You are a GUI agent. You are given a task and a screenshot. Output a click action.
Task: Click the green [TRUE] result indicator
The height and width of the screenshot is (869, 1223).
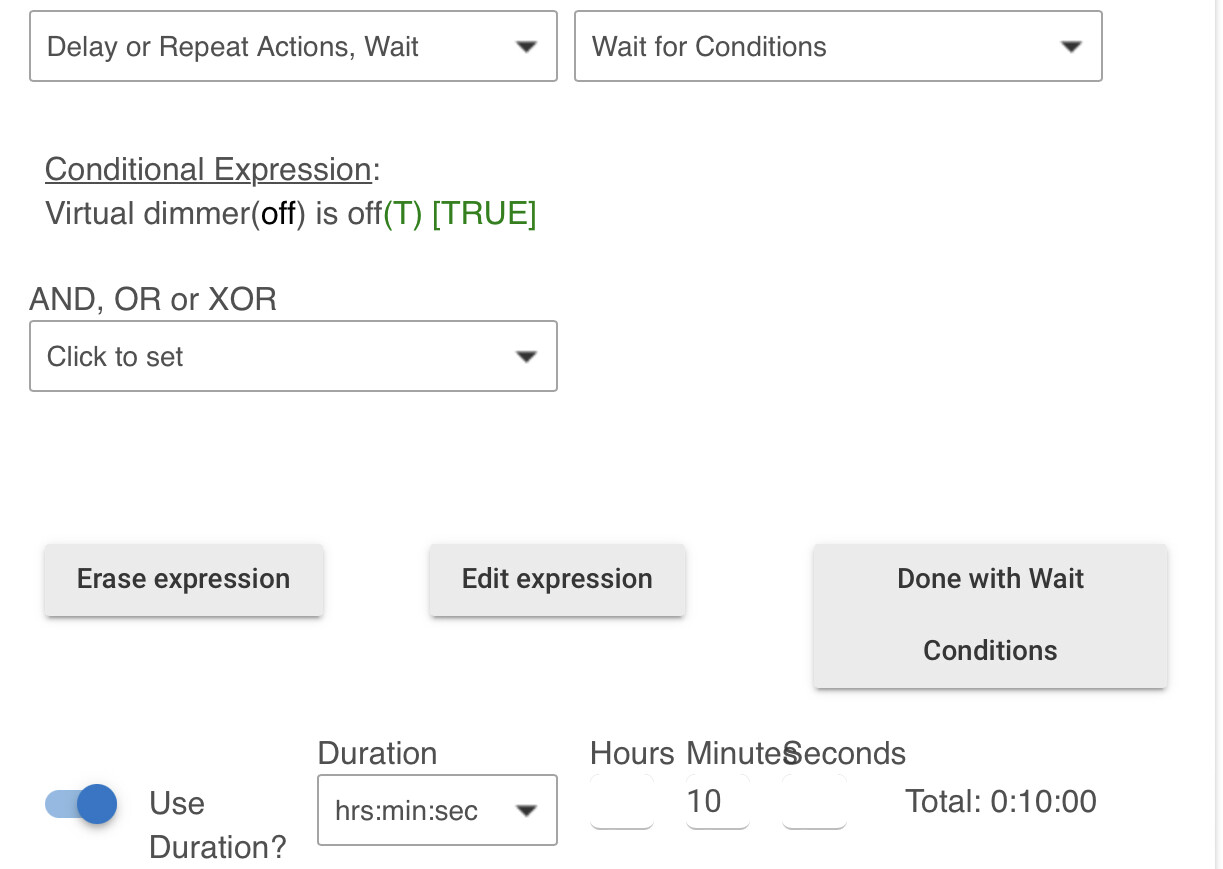click(x=484, y=214)
